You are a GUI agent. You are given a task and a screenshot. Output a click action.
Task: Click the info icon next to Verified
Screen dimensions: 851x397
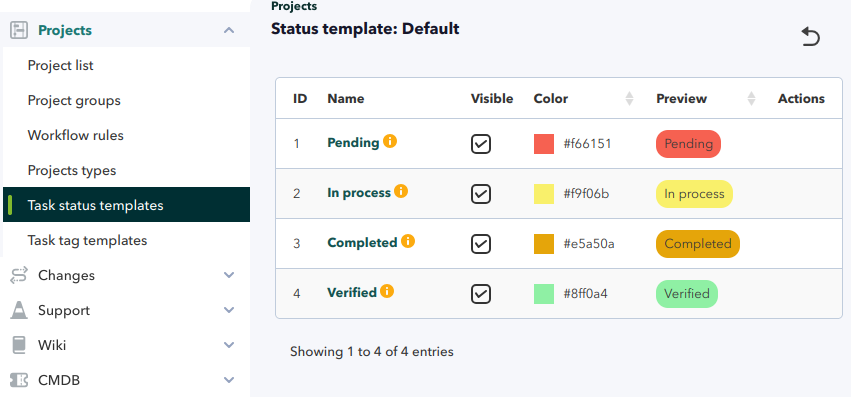click(x=387, y=291)
